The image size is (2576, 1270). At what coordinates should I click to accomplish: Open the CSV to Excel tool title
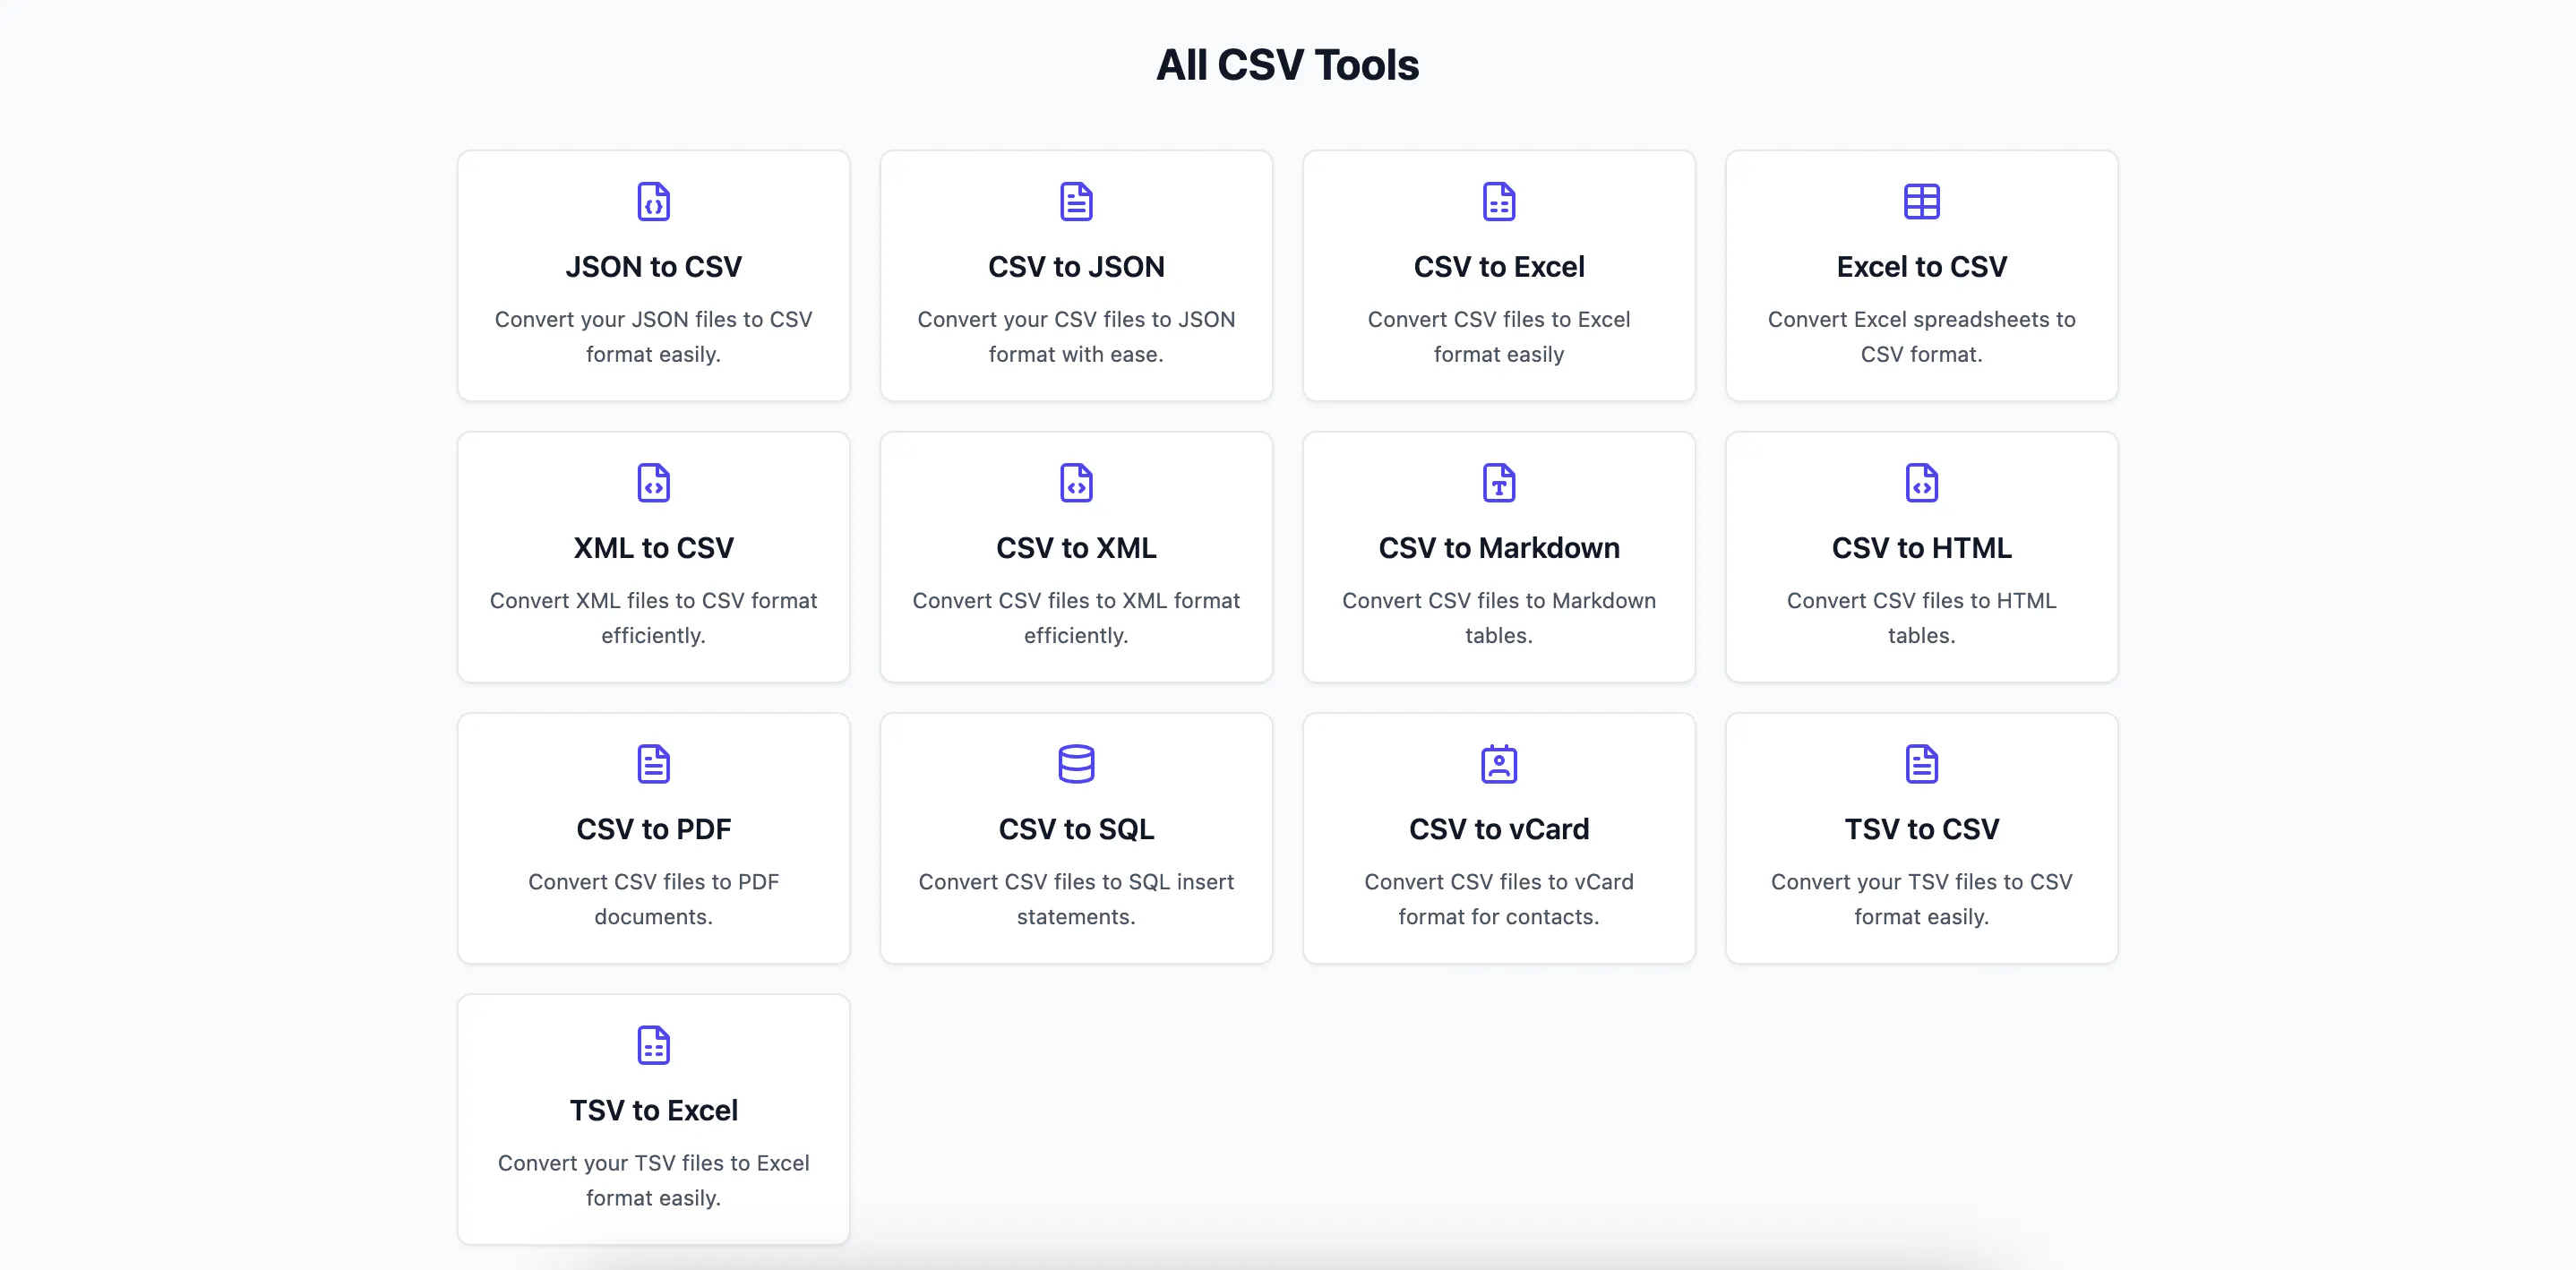1499,267
